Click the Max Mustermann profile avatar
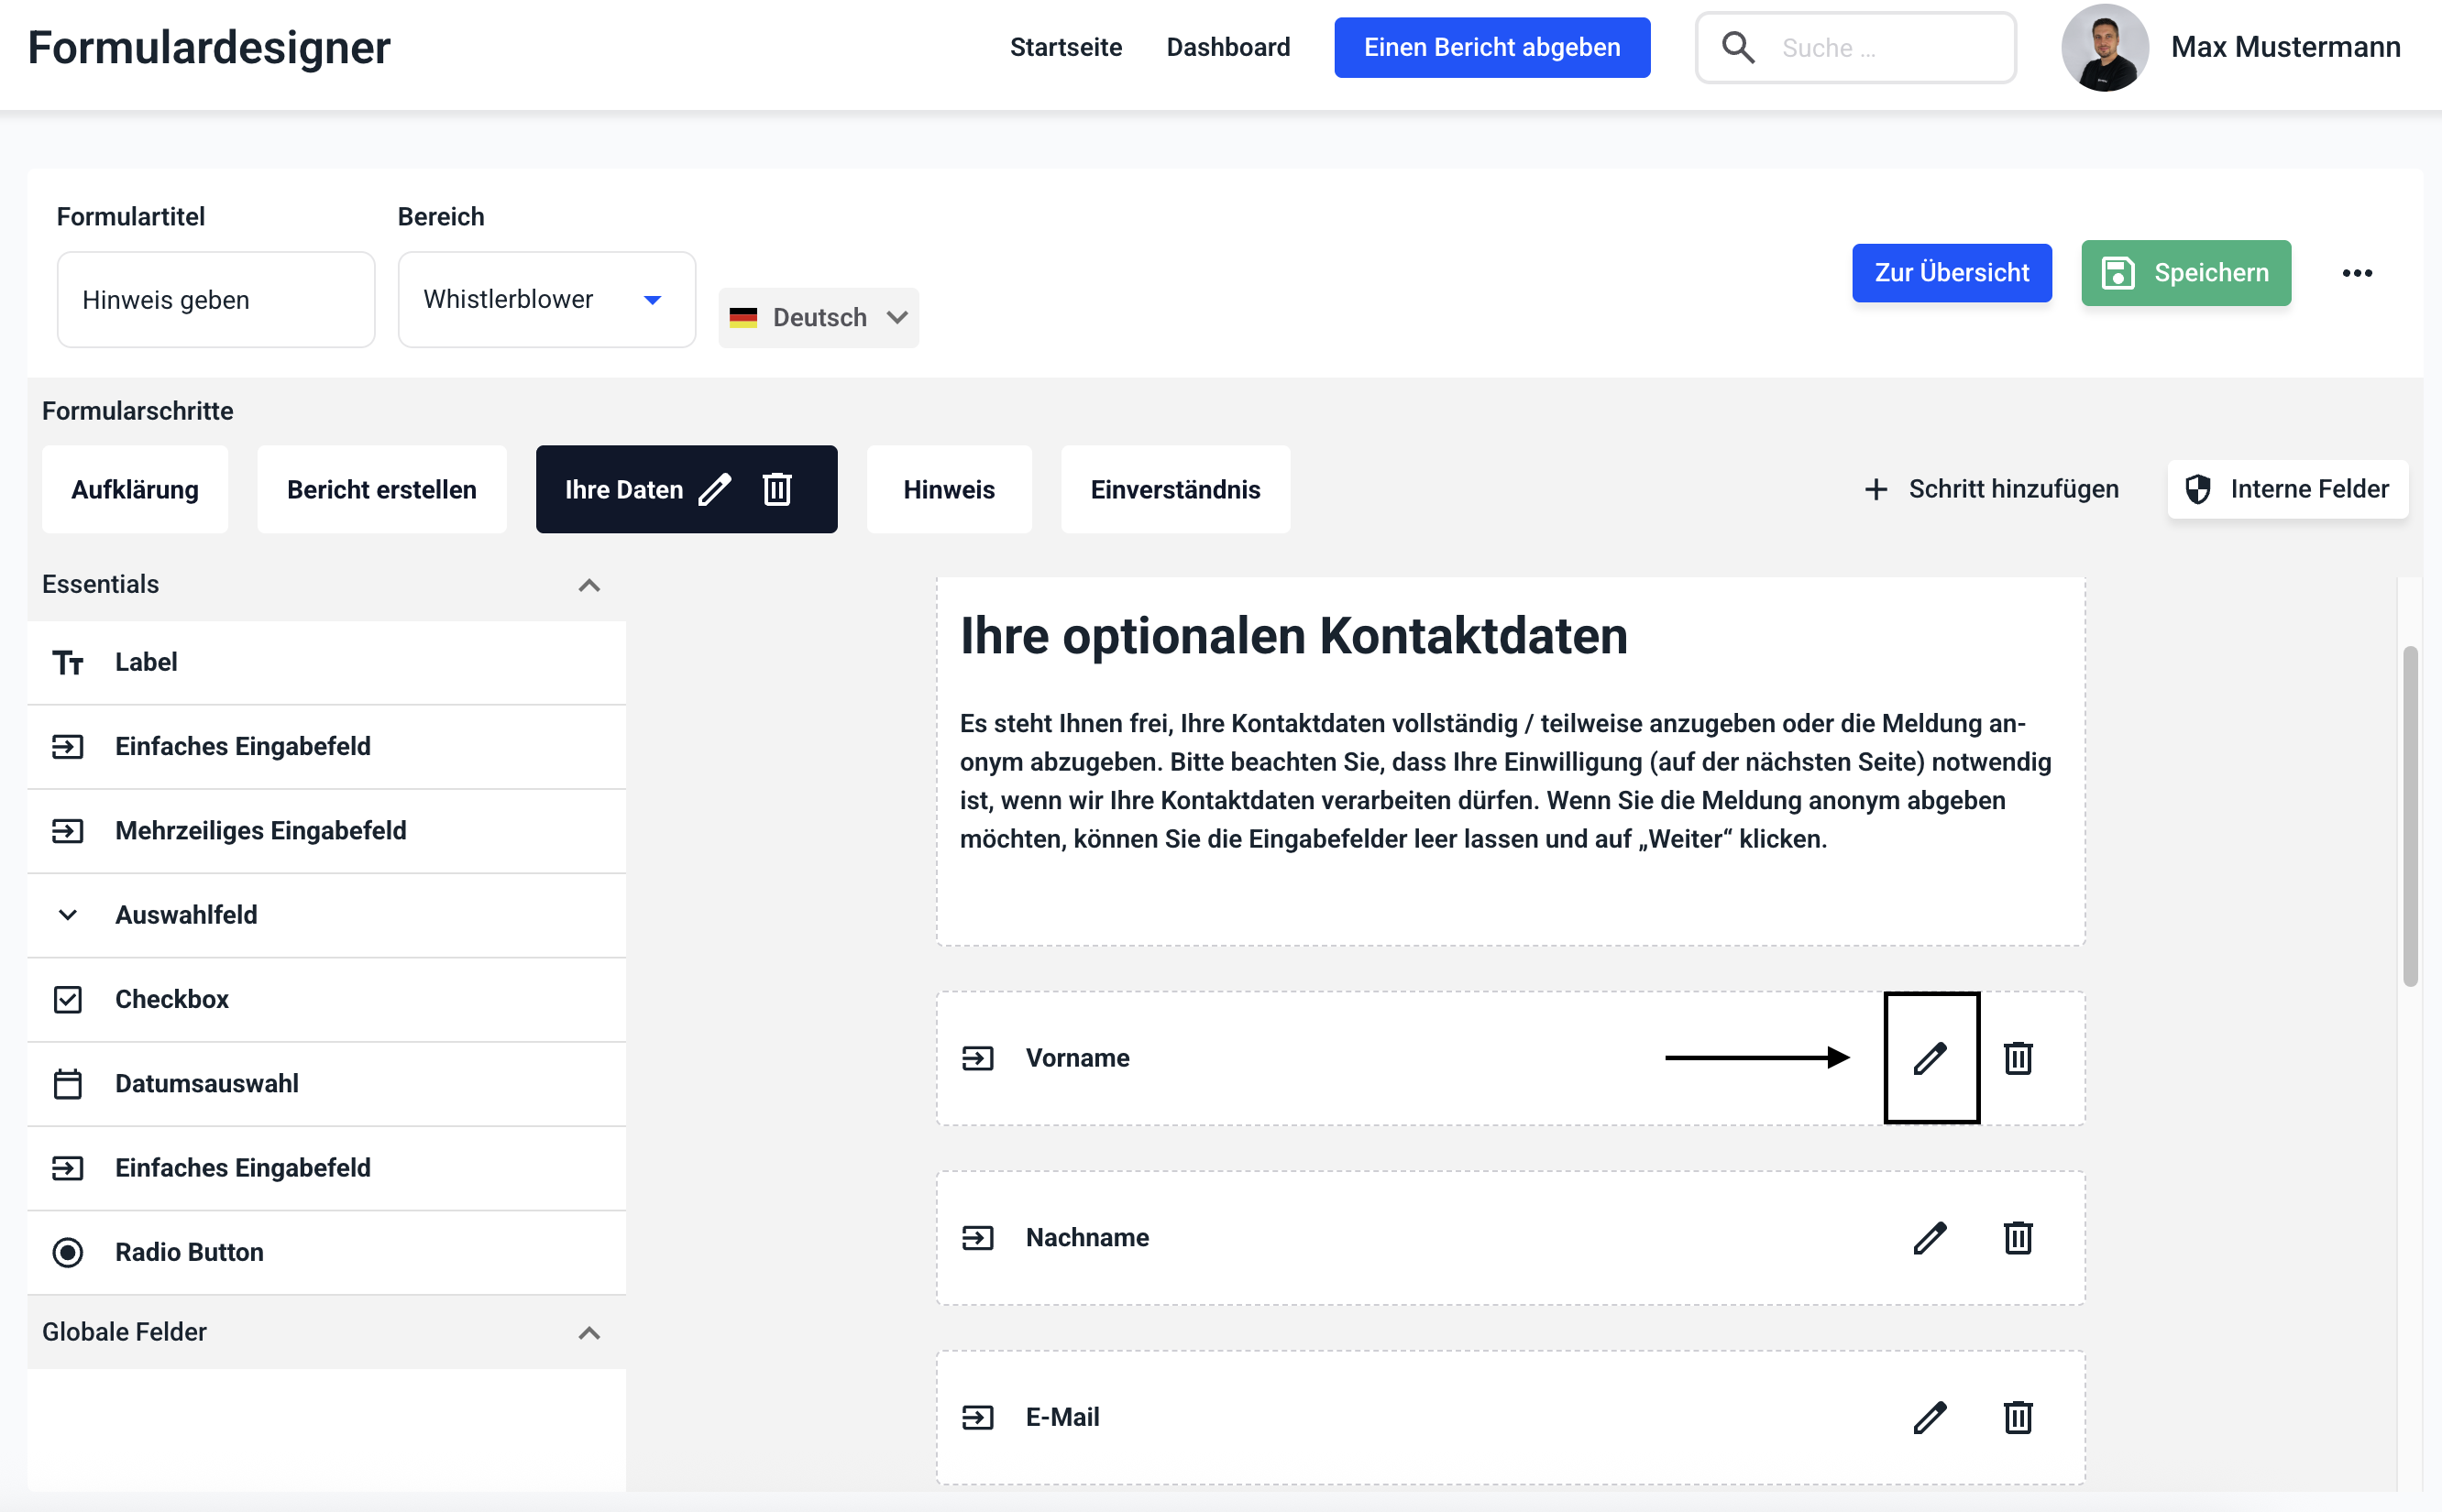The width and height of the screenshot is (2442, 1512). point(2104,47)
